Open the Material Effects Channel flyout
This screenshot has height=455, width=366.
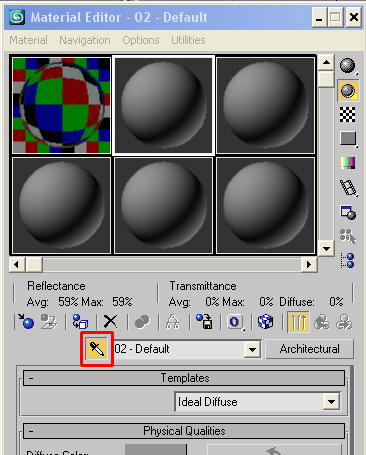tap(235, 322)
